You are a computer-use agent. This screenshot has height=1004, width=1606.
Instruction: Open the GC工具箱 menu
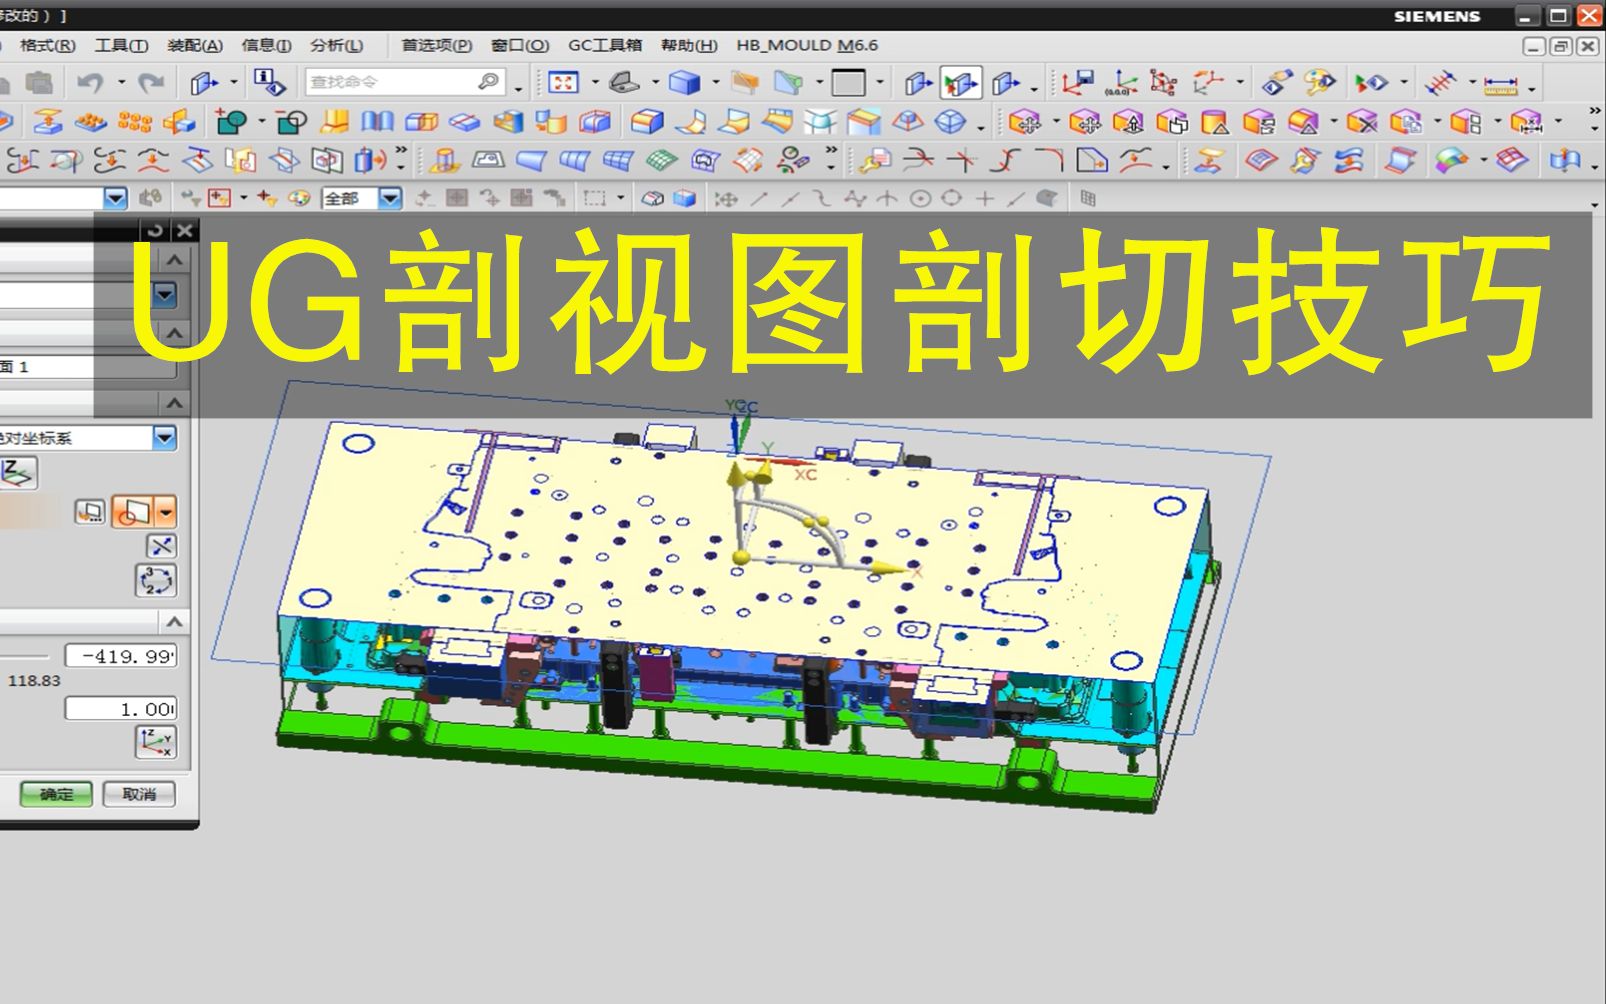pos(605,45)
